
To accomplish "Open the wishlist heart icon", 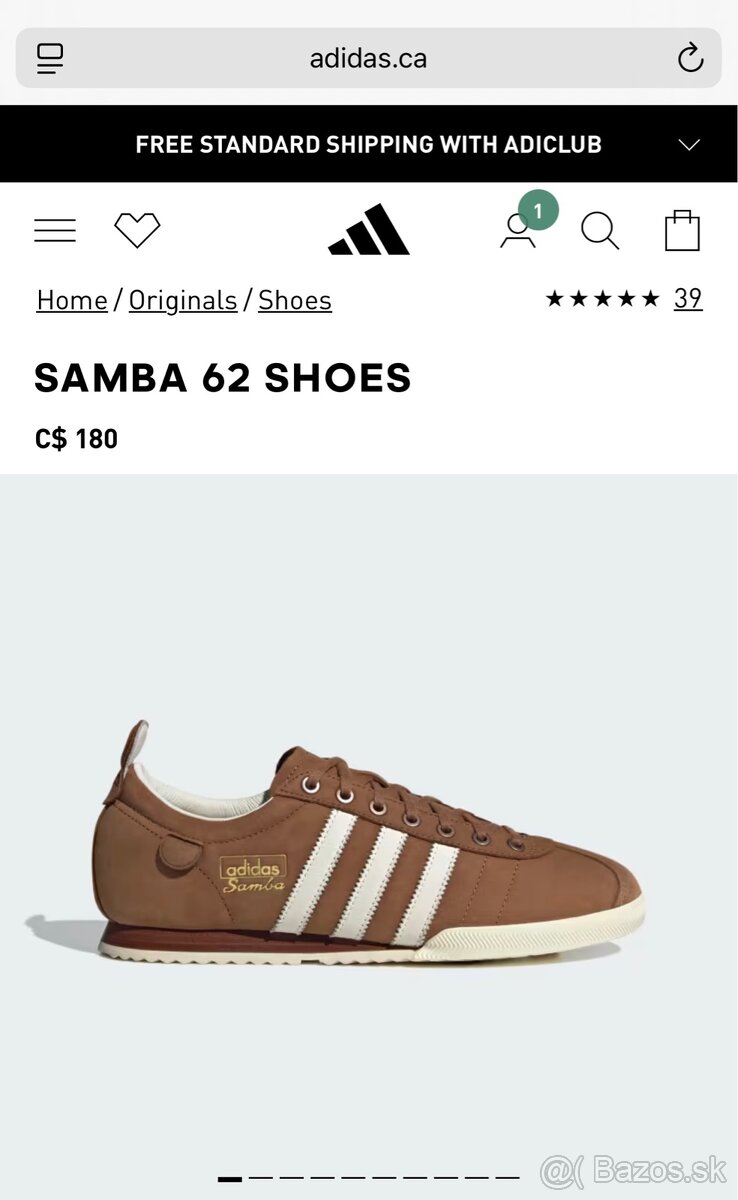I will (x=137, y=231).
